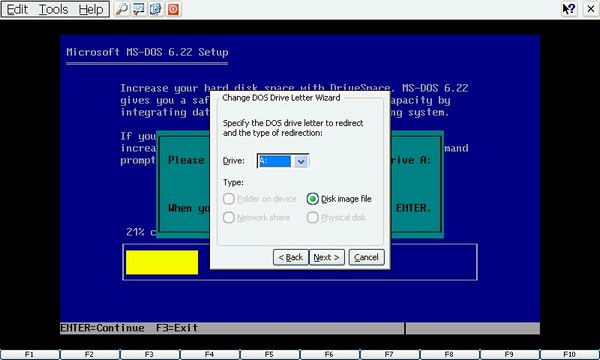The image size is (600, 360).
Task: Open the Help menu
Action: [91, 9]
